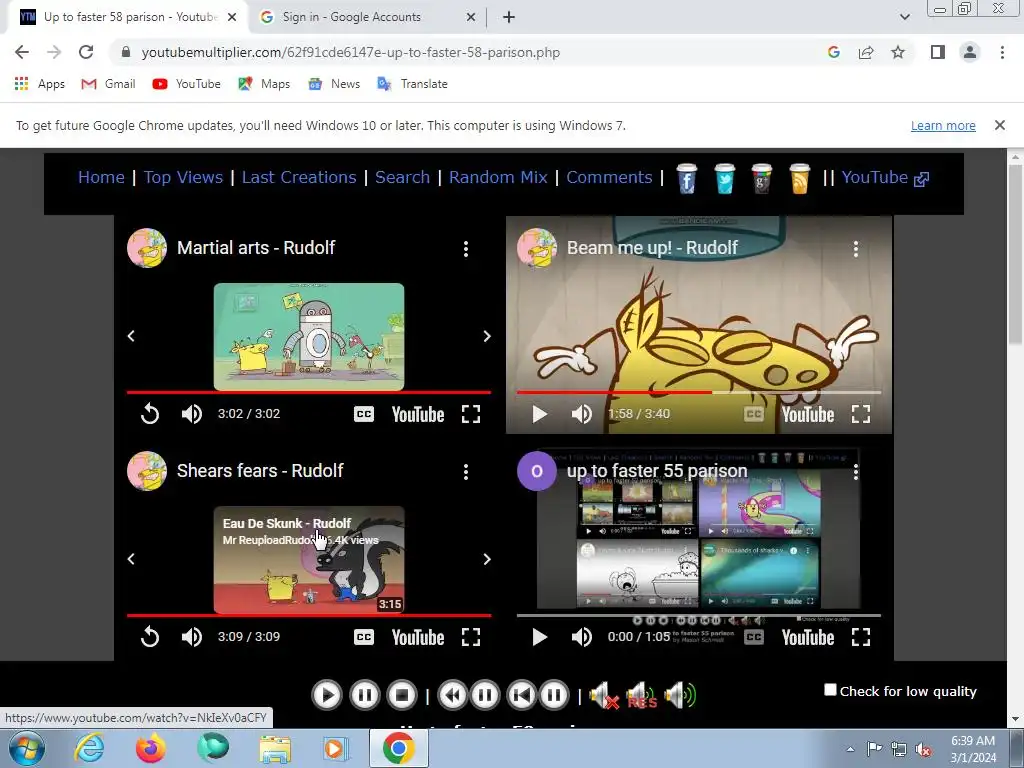This screenshot has height=768, width=1024.
Task: Fullscreen the Shears fears video
Action: 471,637
